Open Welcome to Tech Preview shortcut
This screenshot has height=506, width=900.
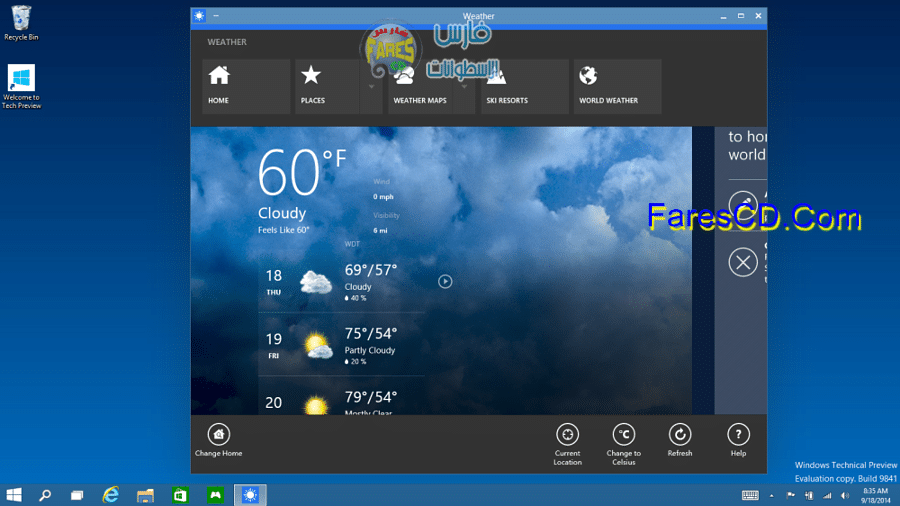click(x=21, y=86)
